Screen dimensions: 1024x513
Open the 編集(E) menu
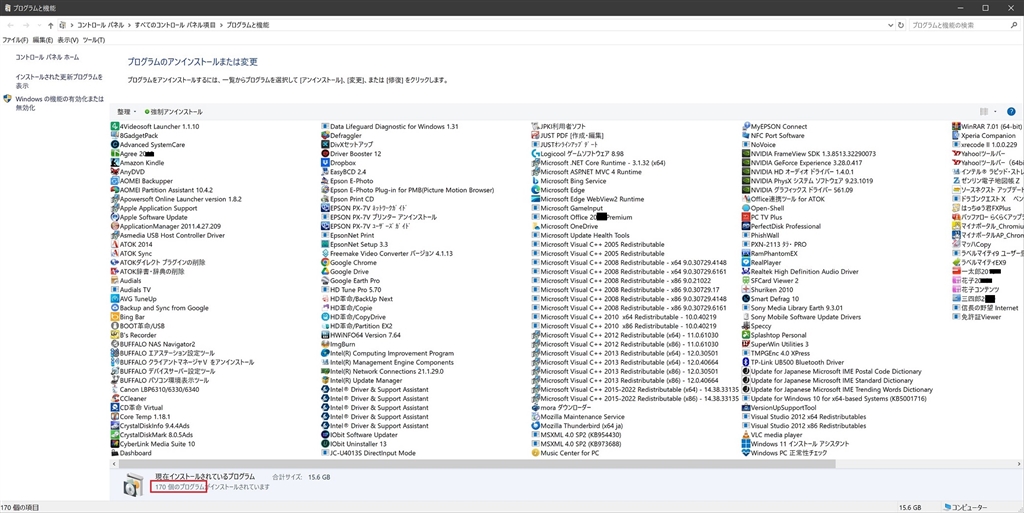coord(43,40)
